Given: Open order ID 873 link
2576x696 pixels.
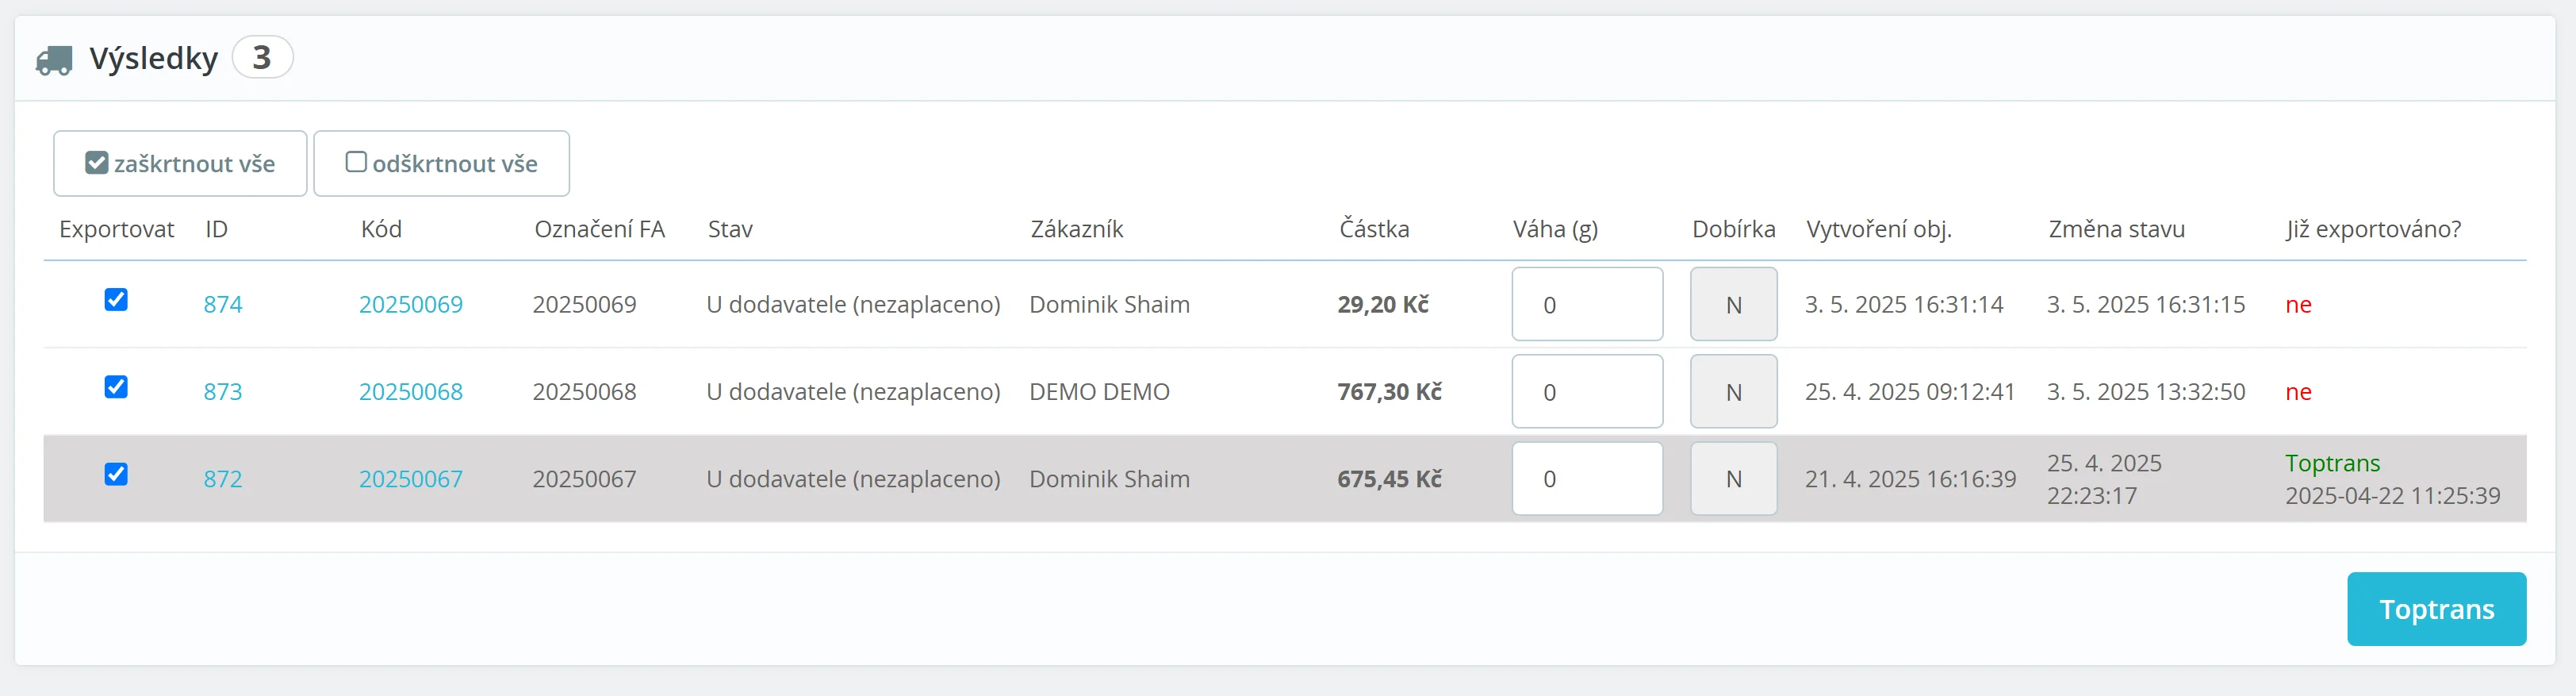Looking at the screenshot, I should pyautogui.click(x=223, y=392).
